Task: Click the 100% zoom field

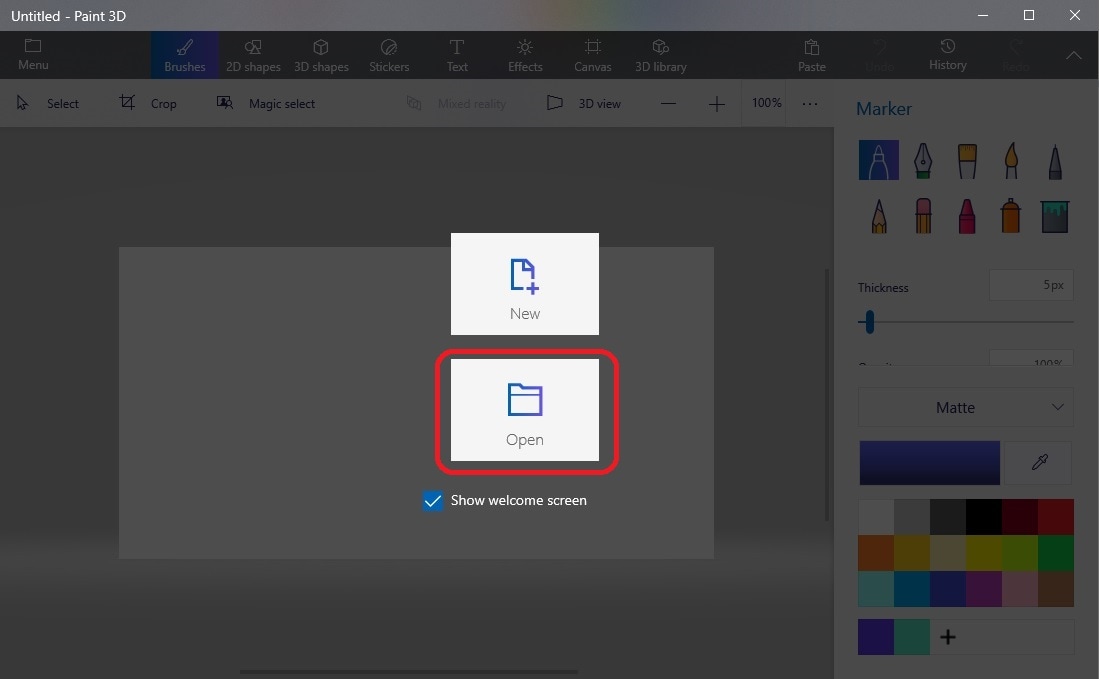Action: coord(766,103)
